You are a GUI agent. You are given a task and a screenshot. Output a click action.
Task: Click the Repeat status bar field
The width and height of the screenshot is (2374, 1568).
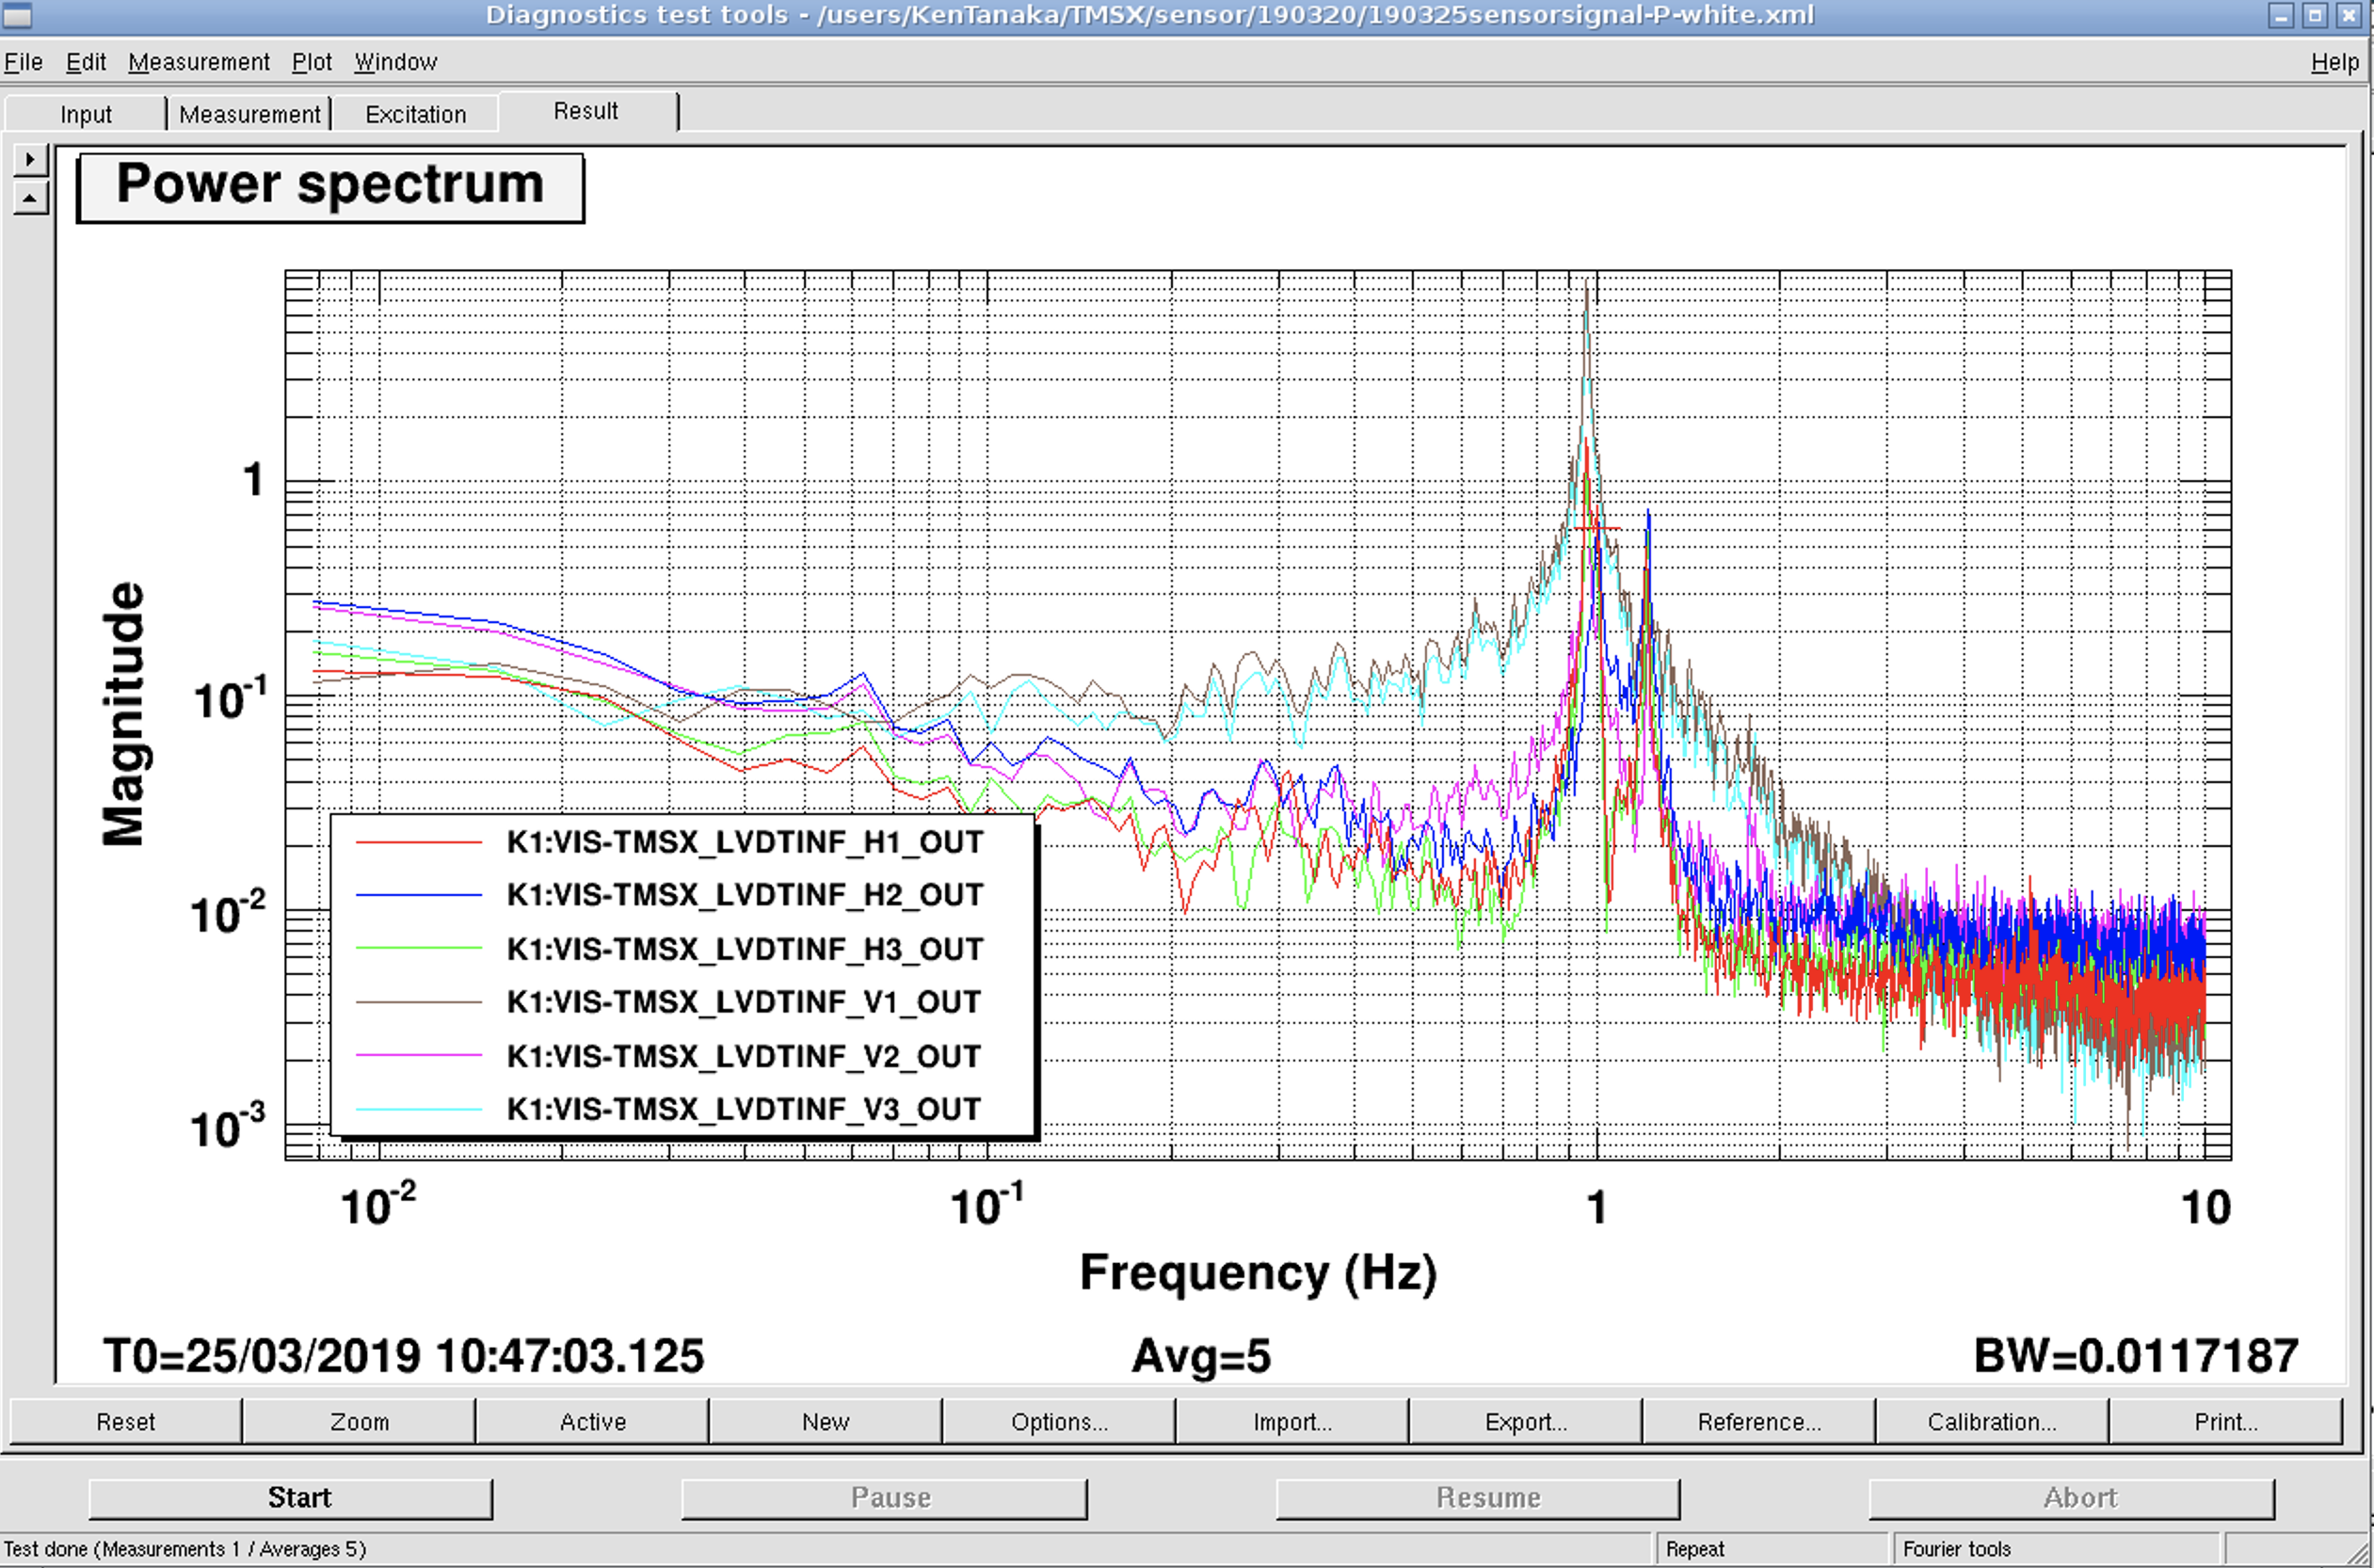[1772, 1549]
